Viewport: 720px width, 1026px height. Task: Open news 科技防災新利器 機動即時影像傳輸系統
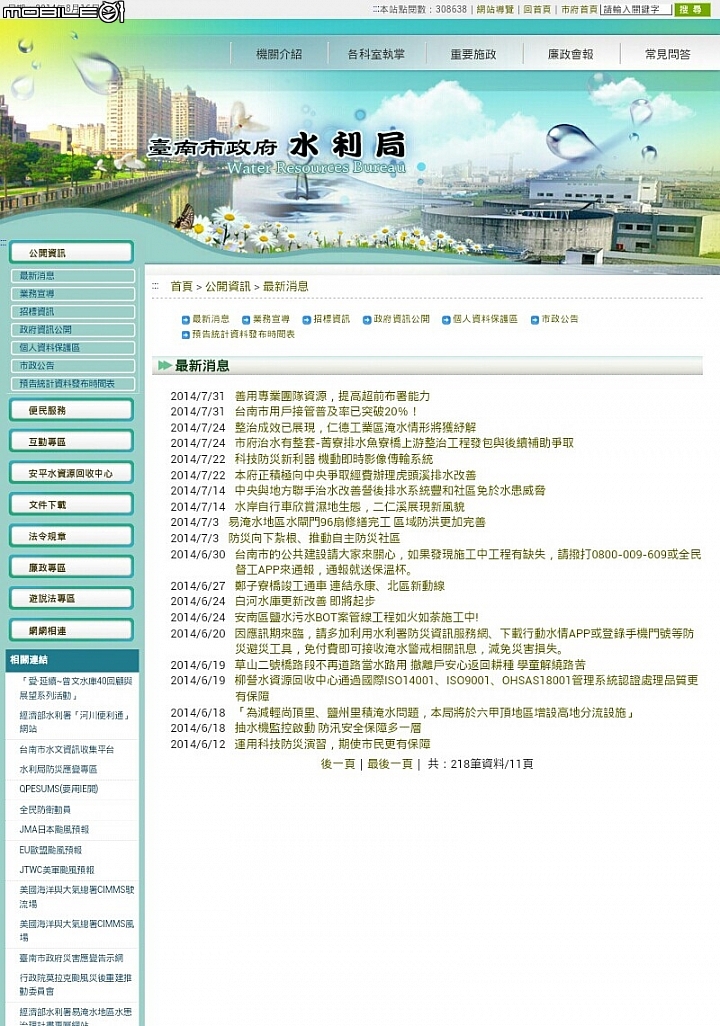click(x=334, y=459)
